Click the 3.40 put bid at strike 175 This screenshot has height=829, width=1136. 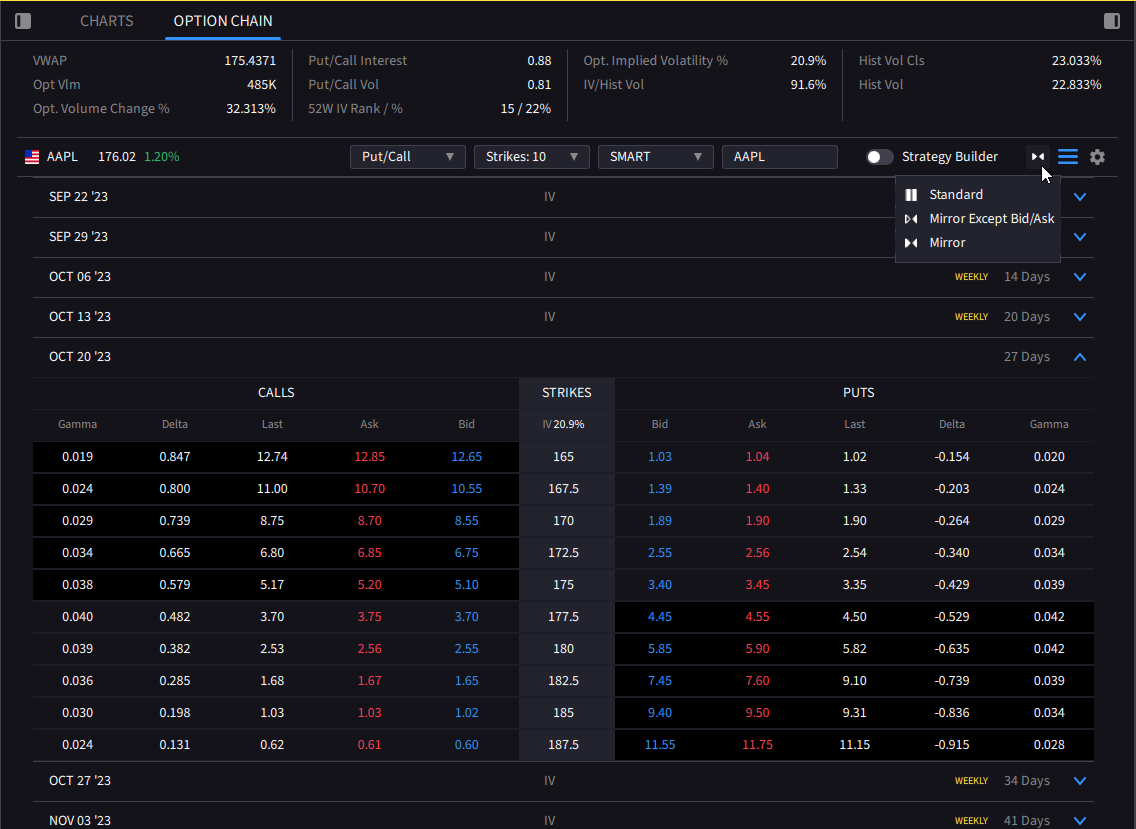click(x=660, y=585)
